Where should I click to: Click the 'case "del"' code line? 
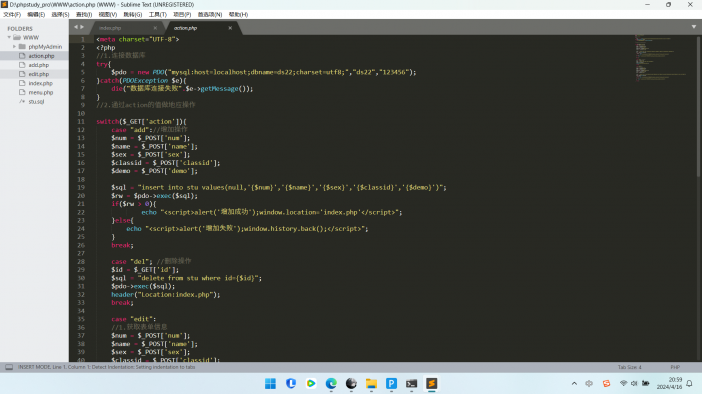[151, 261]
